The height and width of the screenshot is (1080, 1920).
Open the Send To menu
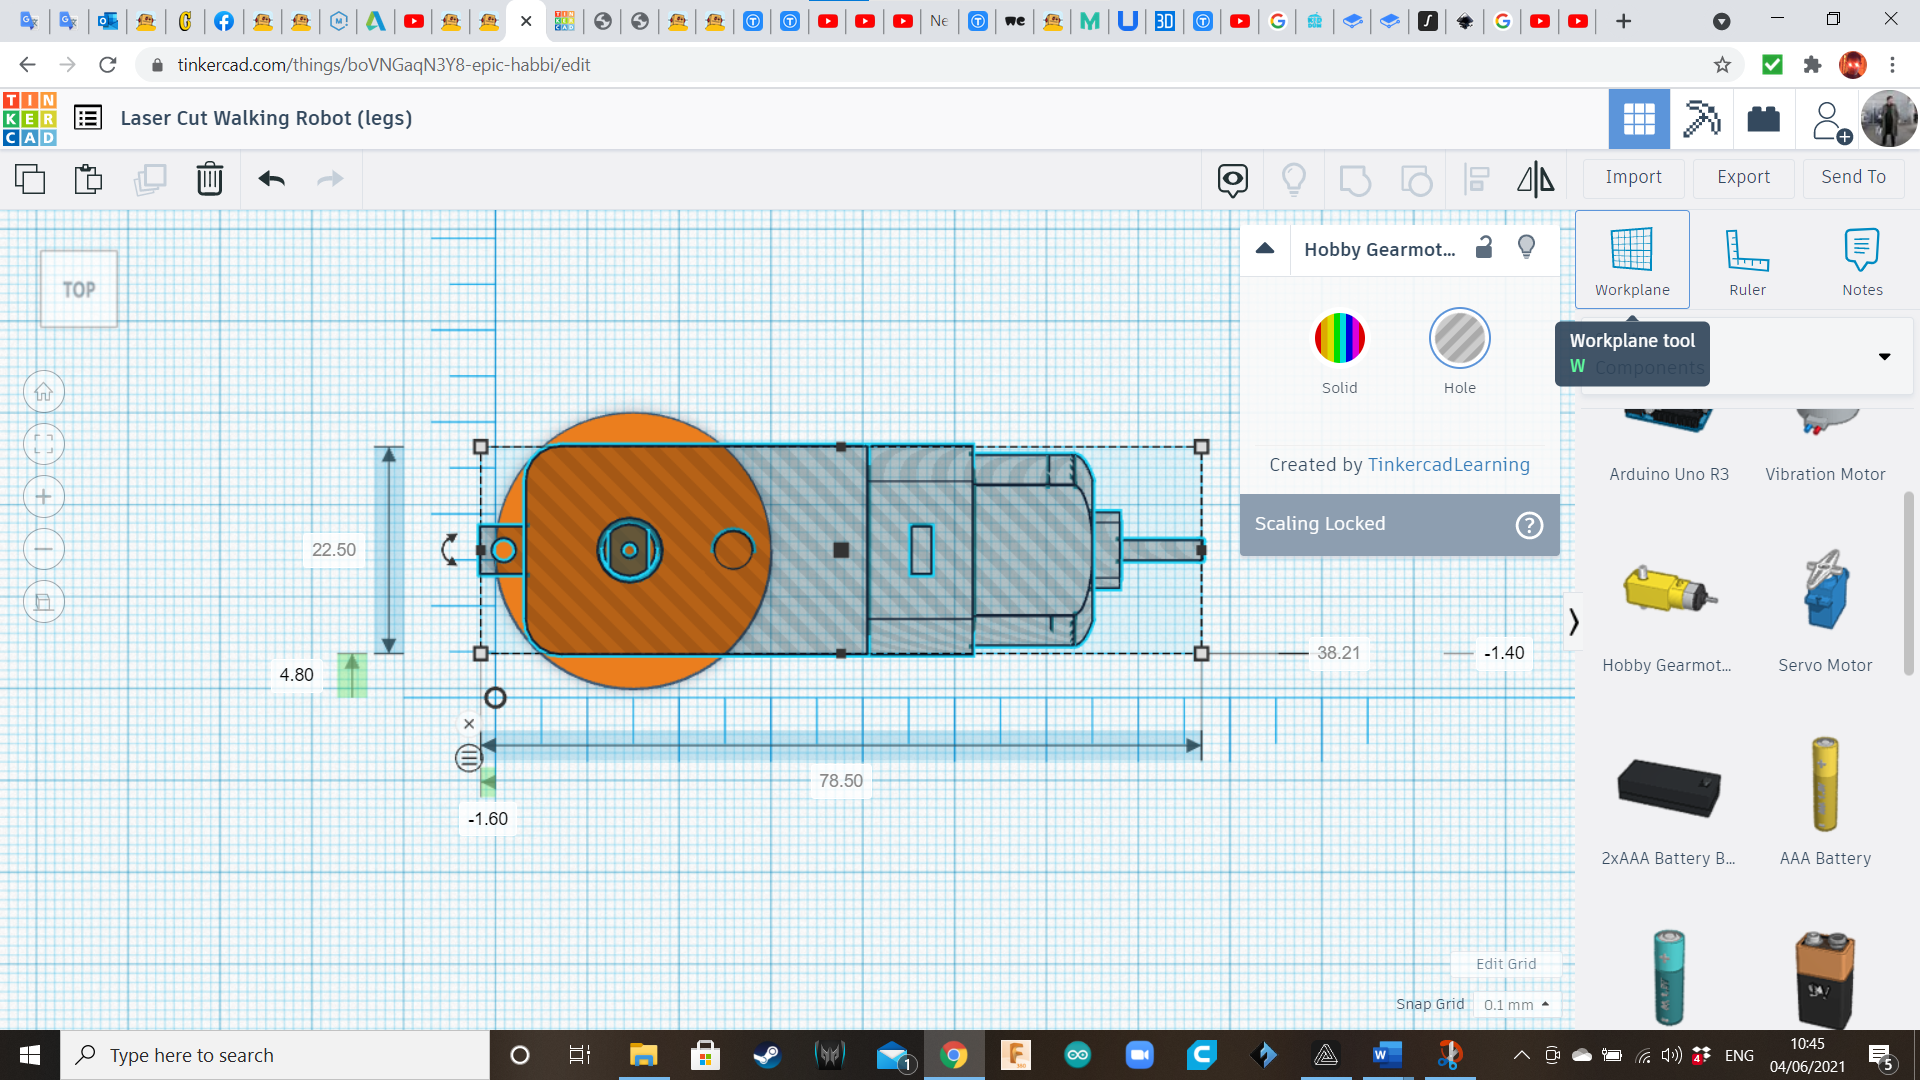point(1852,177)
